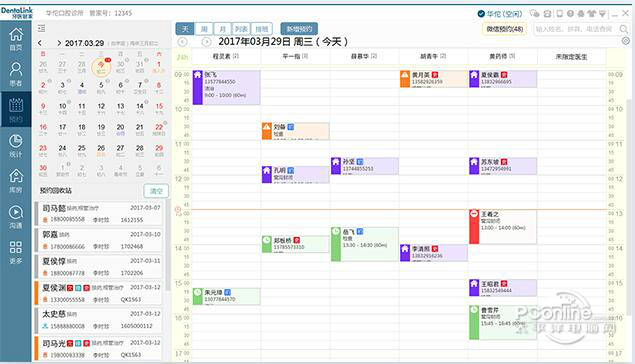
Task: Open the notification bell icon in title bar
Action: pos(581,13)
